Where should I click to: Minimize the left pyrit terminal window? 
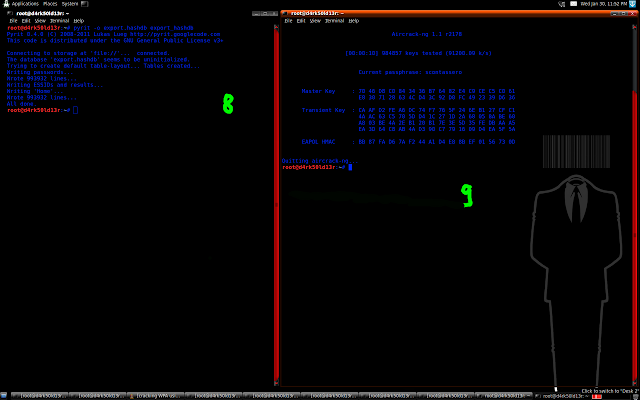[256, 13]
